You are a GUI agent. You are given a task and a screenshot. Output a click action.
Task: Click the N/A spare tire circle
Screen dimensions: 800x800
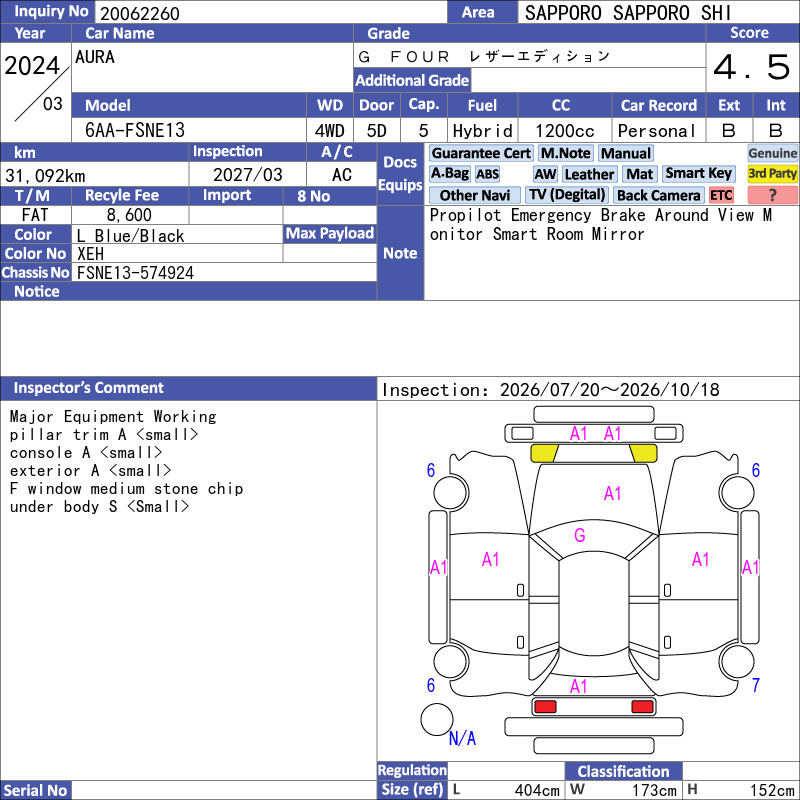[437, 719]
